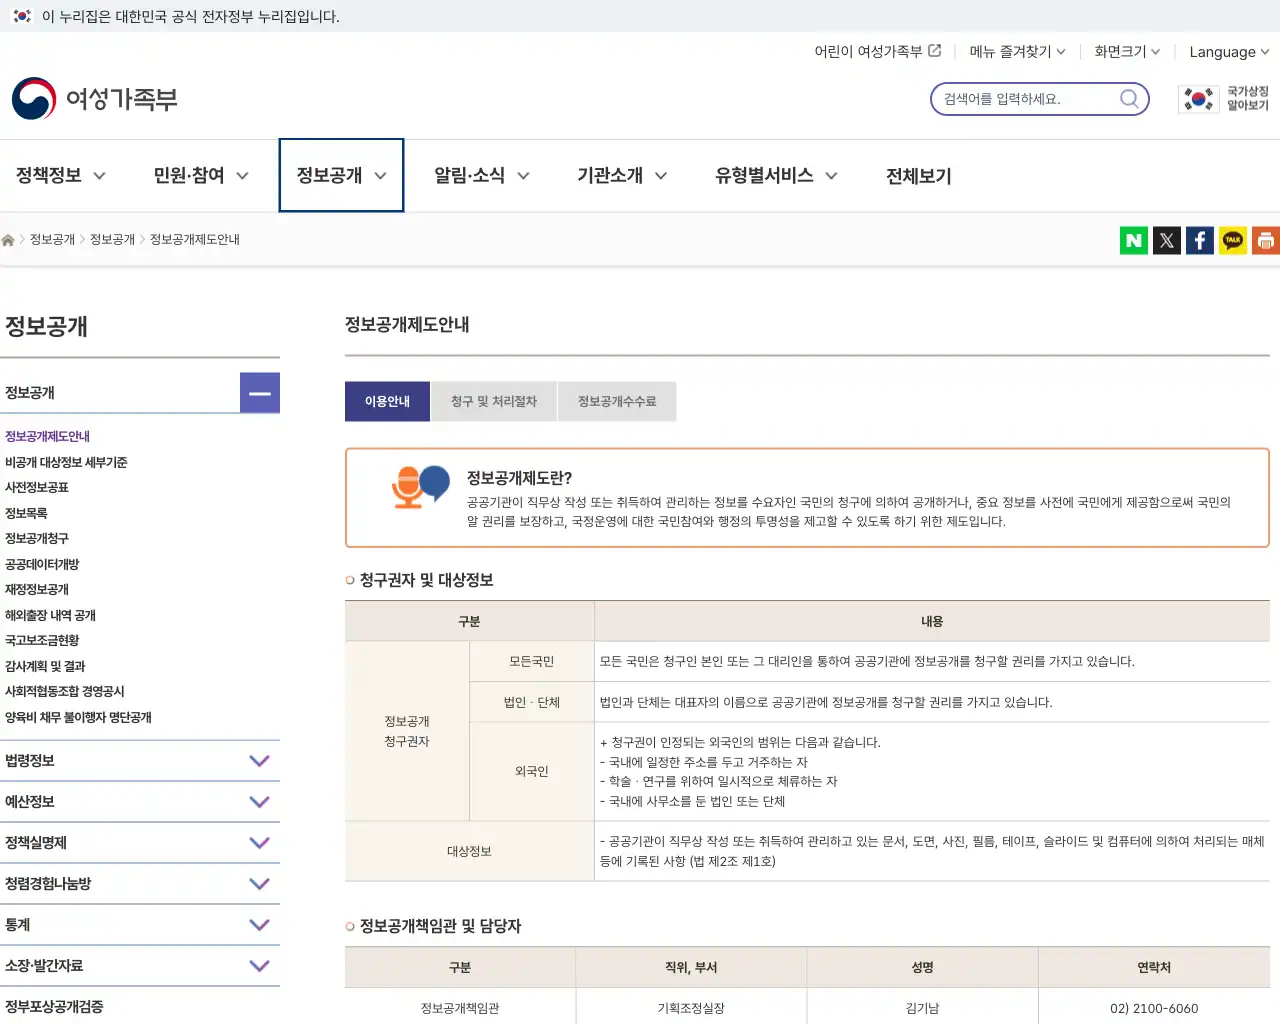Expand the 청렴경험나눔방 sidebar section
The image size is (1280, 1024).
click(x=259, y=884)
